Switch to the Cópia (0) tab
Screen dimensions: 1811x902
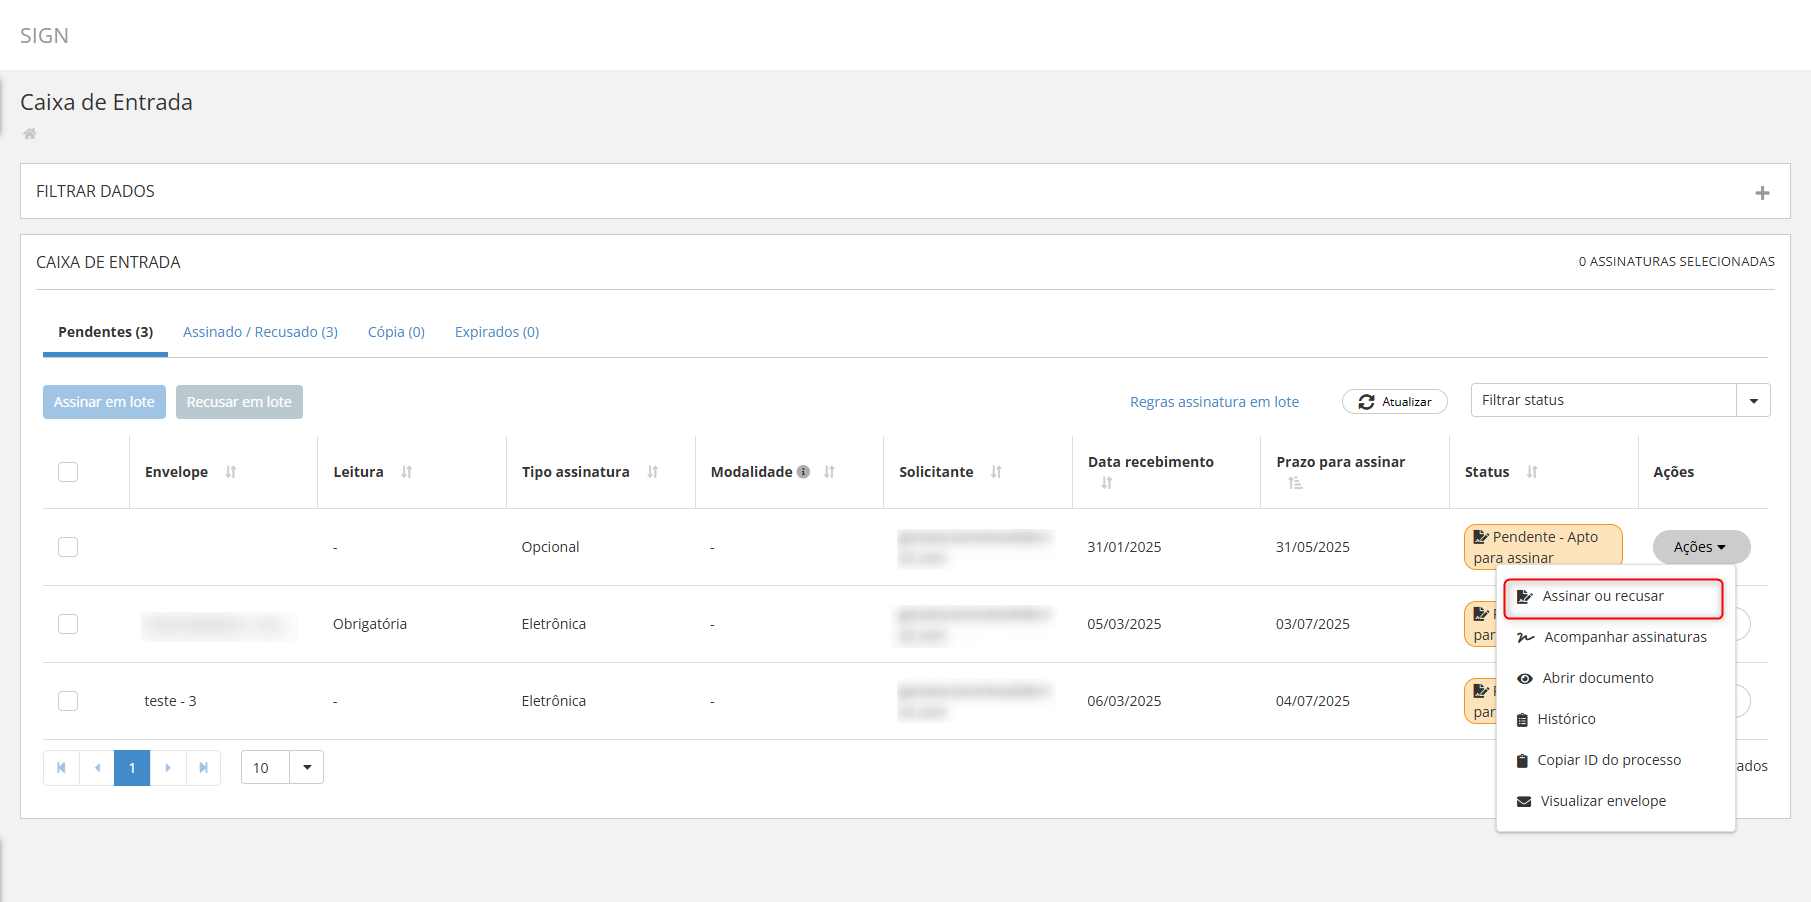click(396, 332)
